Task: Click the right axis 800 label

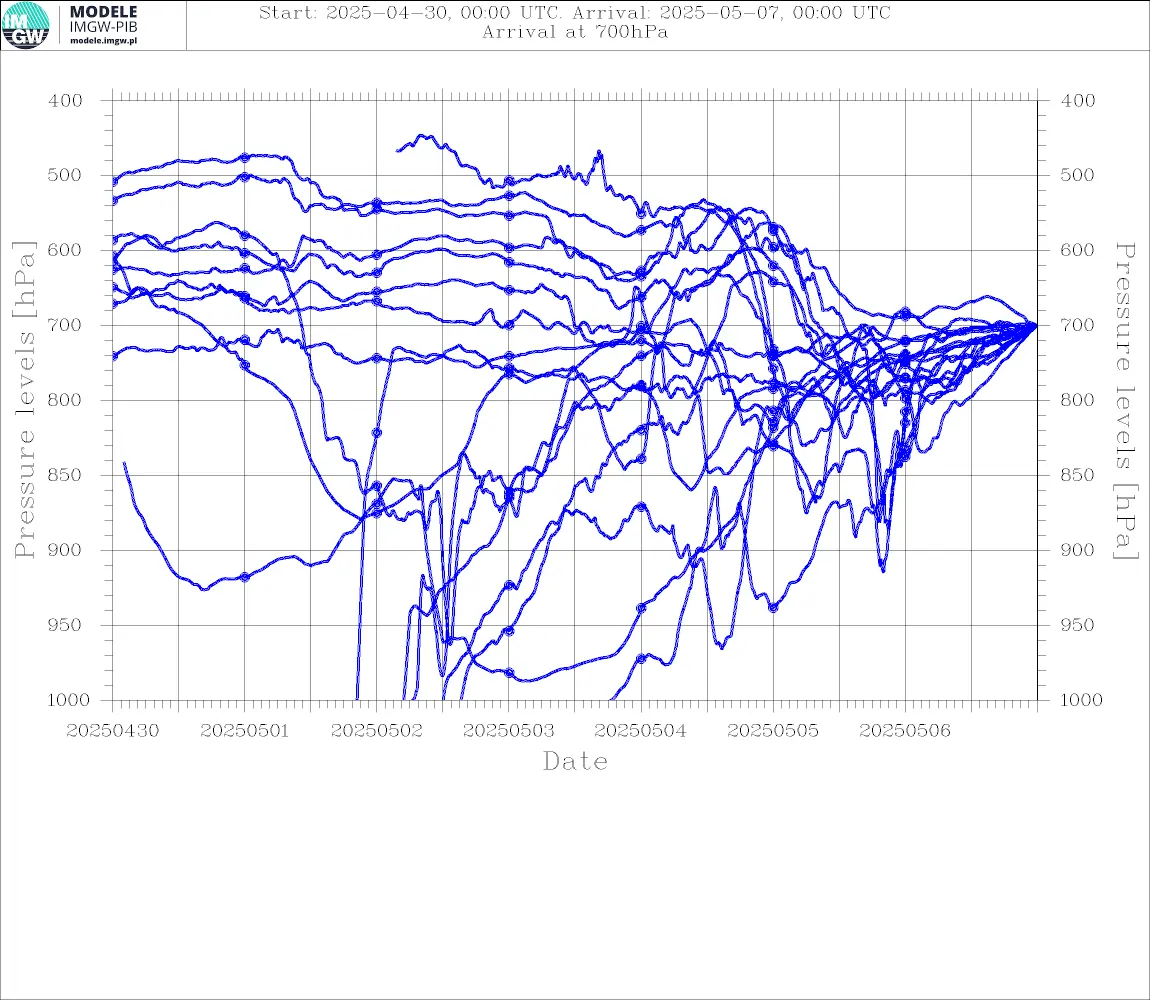Action: pos(1077,400)
